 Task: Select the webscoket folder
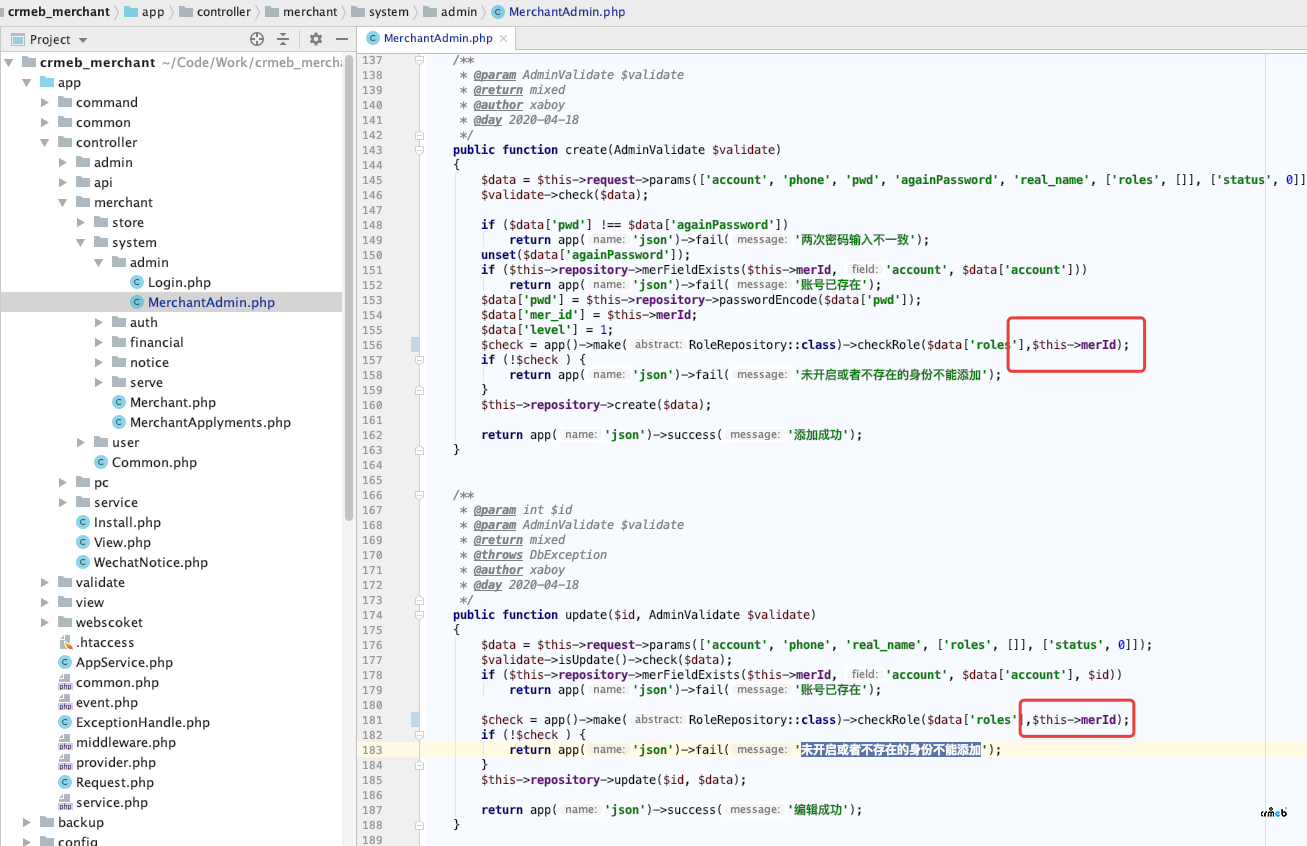click(109, 622)
